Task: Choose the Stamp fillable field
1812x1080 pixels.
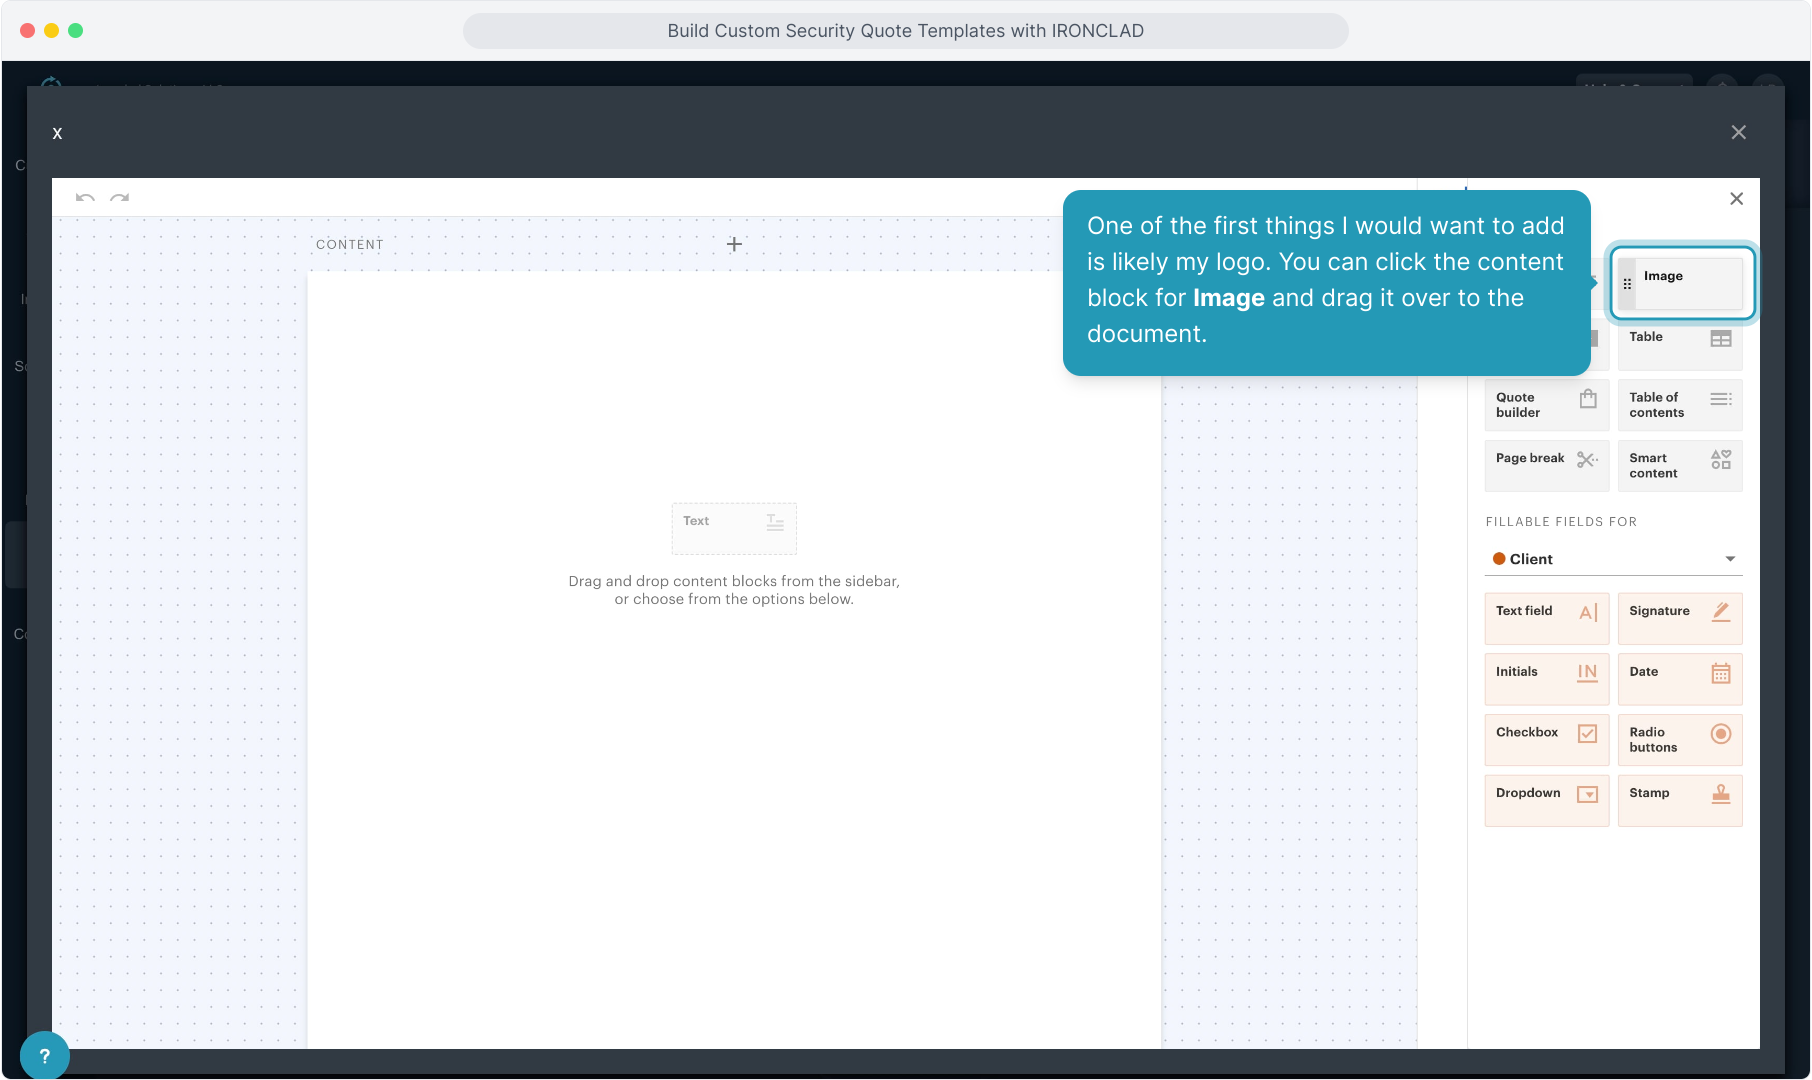Action: (x=1679, y=800)
